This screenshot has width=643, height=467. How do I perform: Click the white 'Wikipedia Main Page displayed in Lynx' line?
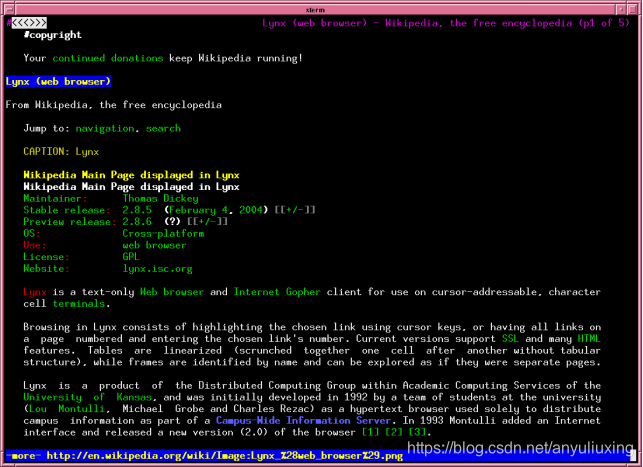coord(131,187)
